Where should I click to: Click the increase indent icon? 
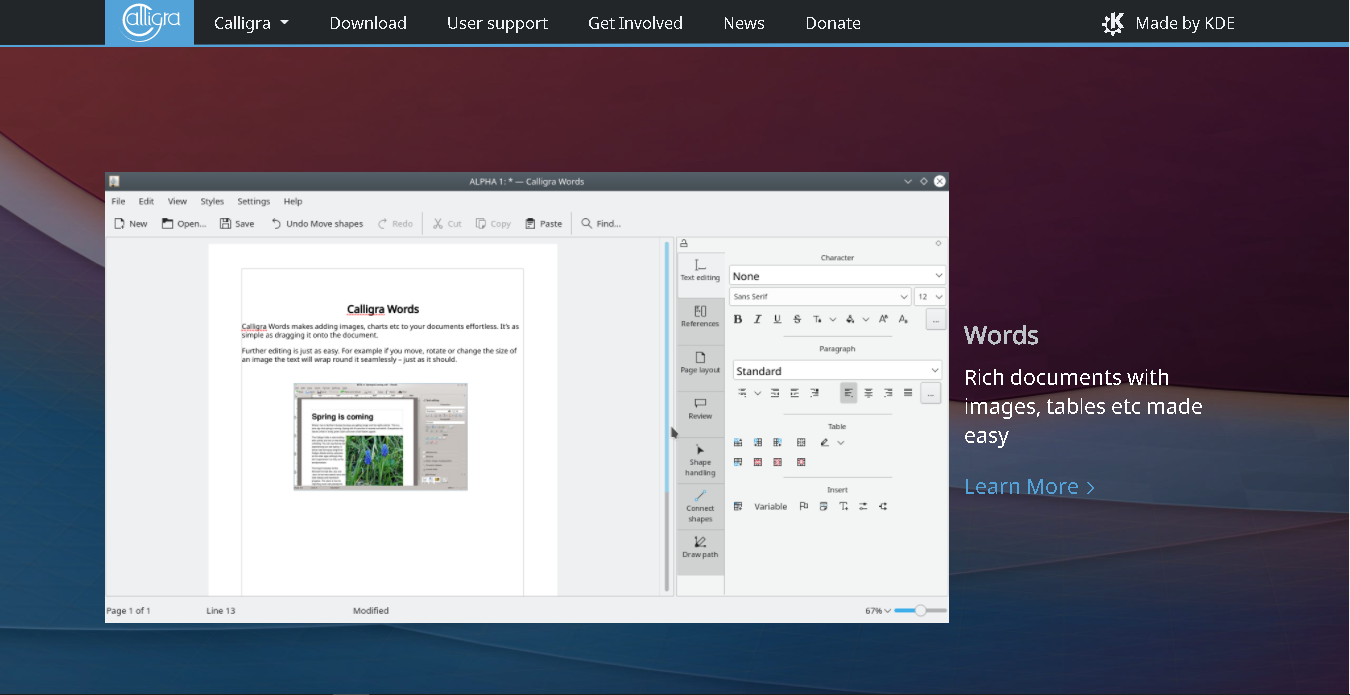[x=794, y=393]
